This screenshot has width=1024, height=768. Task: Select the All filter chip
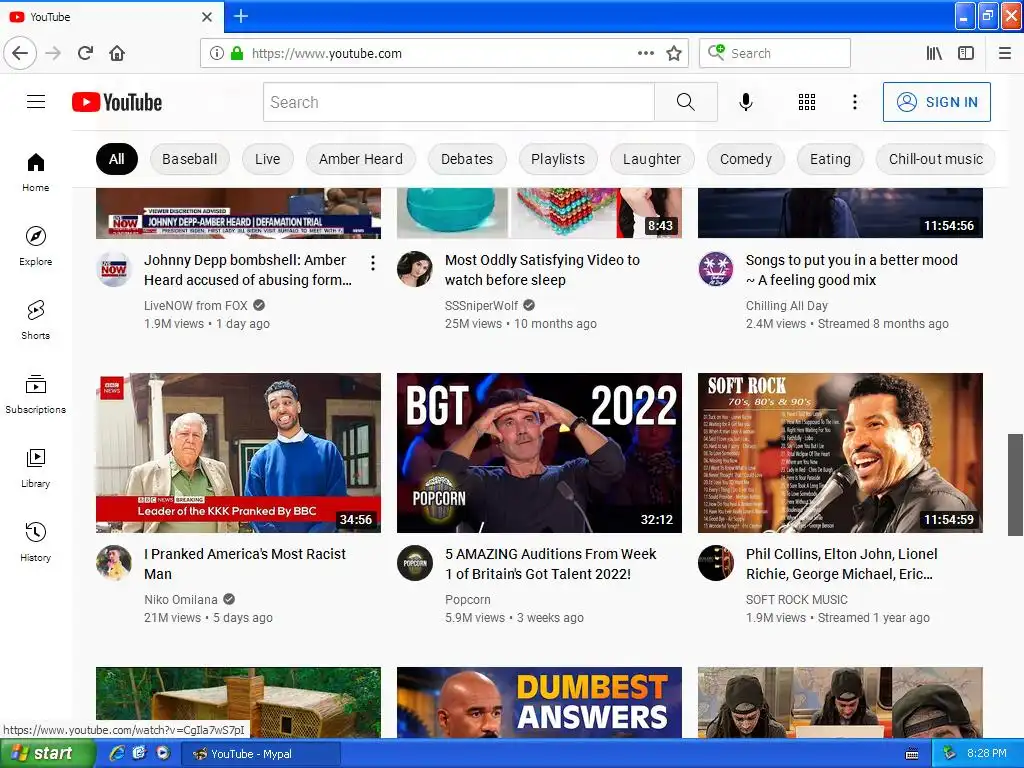tap(117, 159)
